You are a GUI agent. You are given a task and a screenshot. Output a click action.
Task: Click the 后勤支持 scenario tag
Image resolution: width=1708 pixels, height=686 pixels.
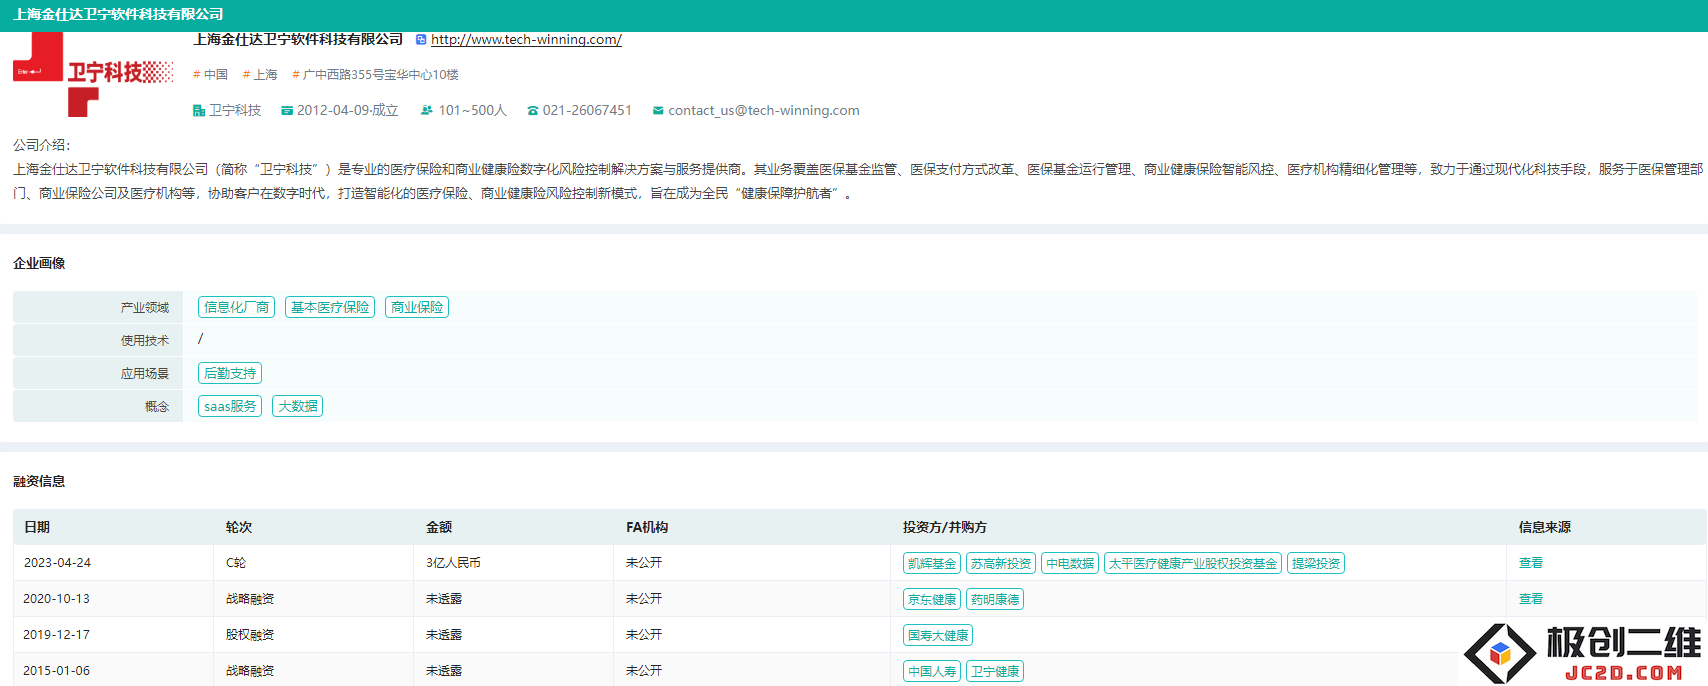click(230, 373)
